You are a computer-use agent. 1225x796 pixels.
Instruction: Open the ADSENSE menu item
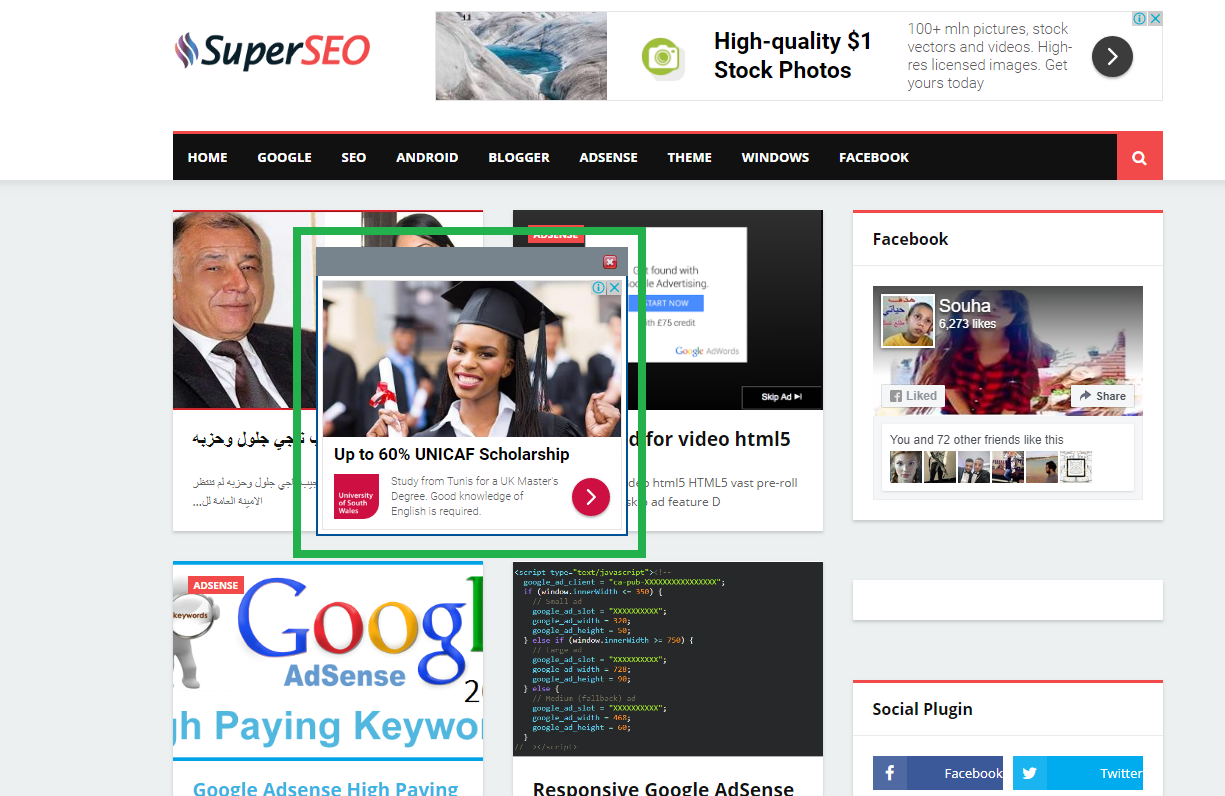click(608, 158)
